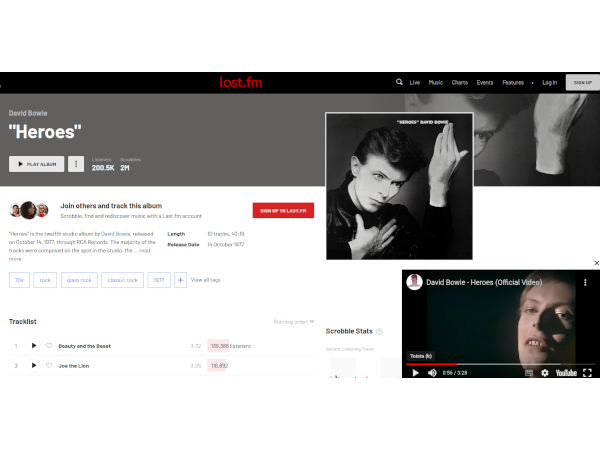Open the Events page
This screenshot has width=600, height=450.
click(485, 83)
